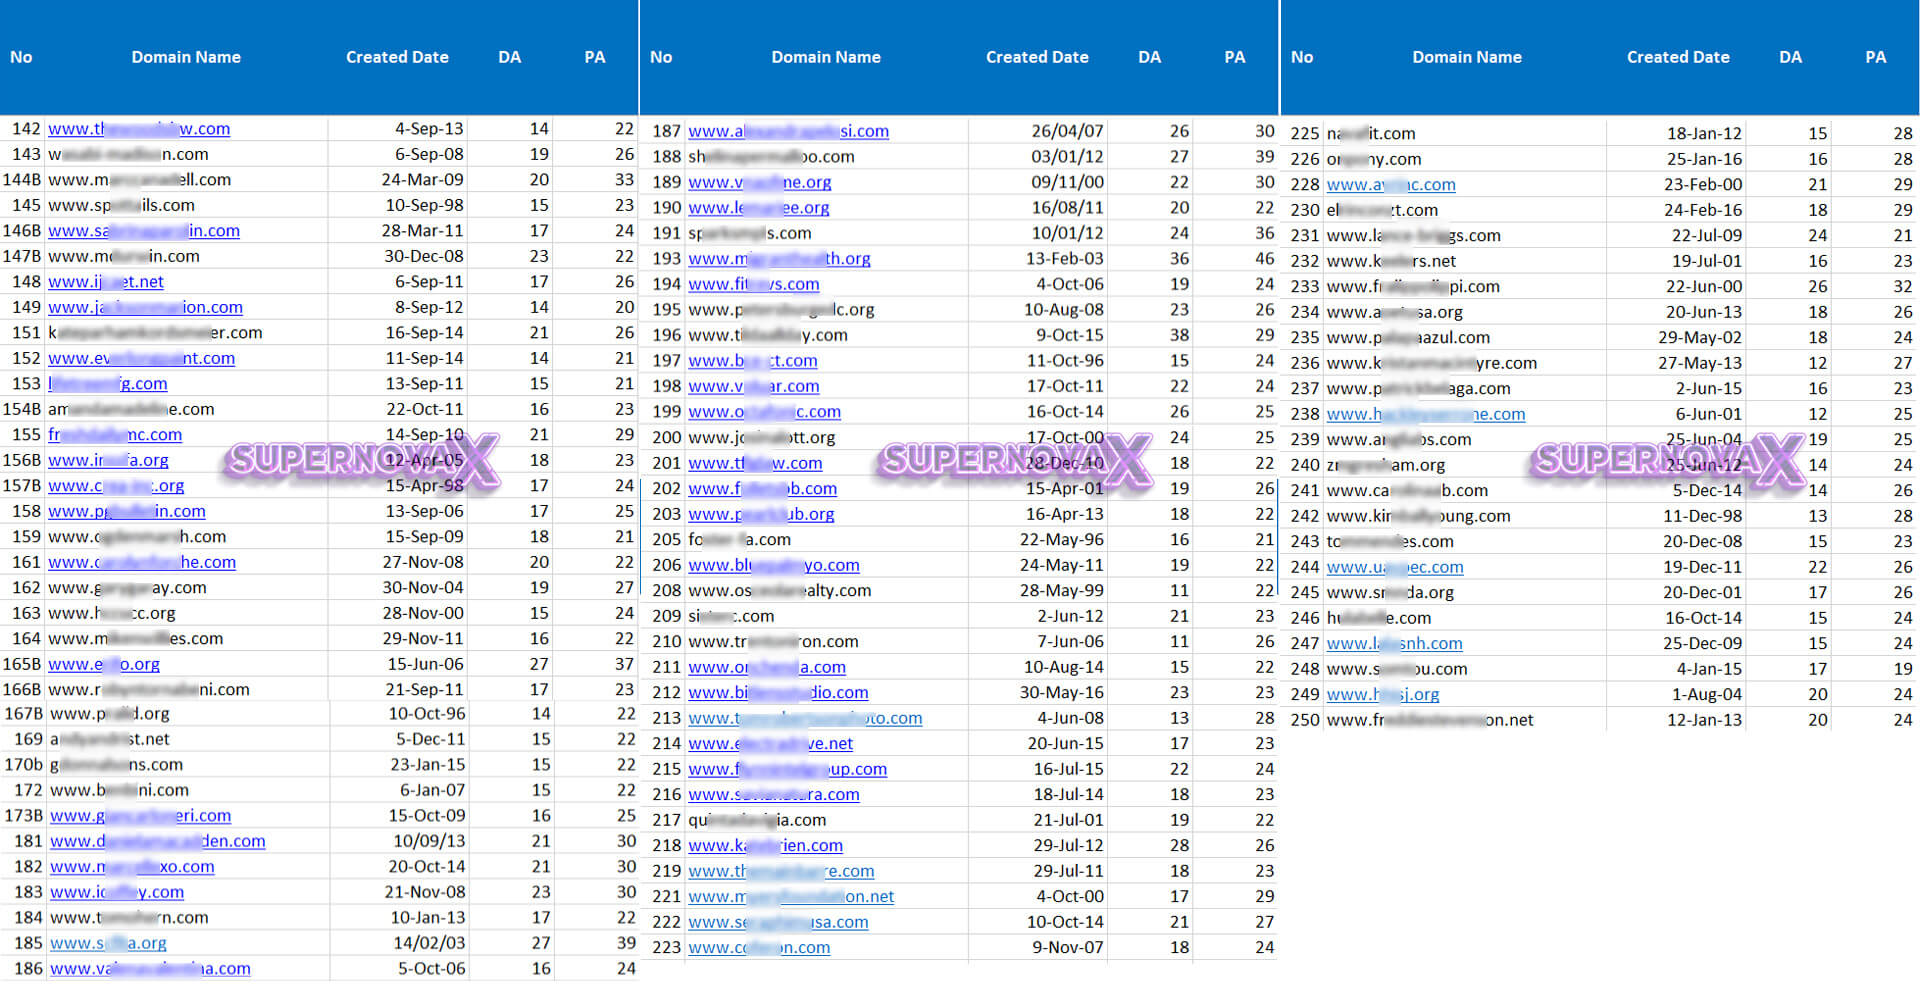Click the date cell 9-Nov-07
1920x1006 pixels.
coord(1068,948)
